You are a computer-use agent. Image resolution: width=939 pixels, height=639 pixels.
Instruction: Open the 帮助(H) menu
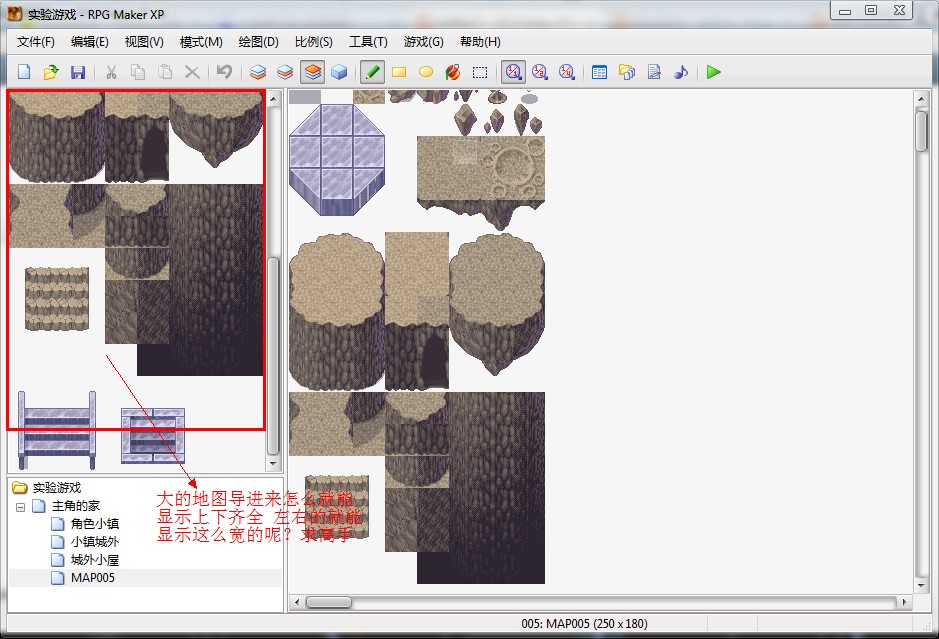(x=480, y=42)
